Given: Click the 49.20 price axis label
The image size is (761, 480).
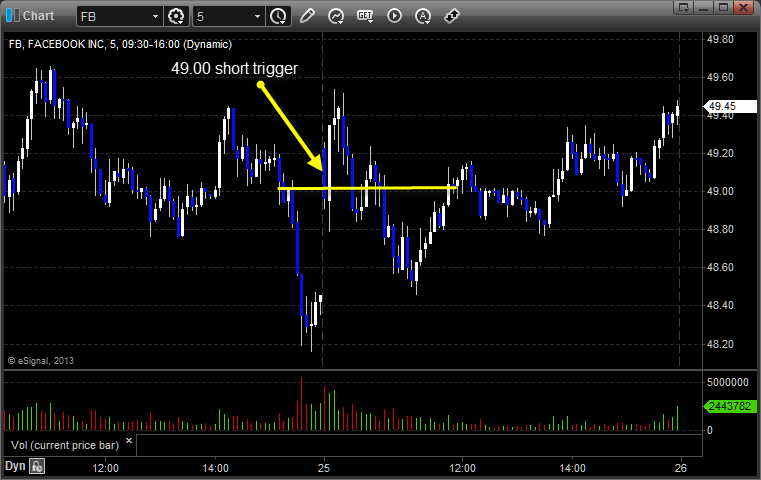Looking at the screenshot, I should tap(720, 153).
